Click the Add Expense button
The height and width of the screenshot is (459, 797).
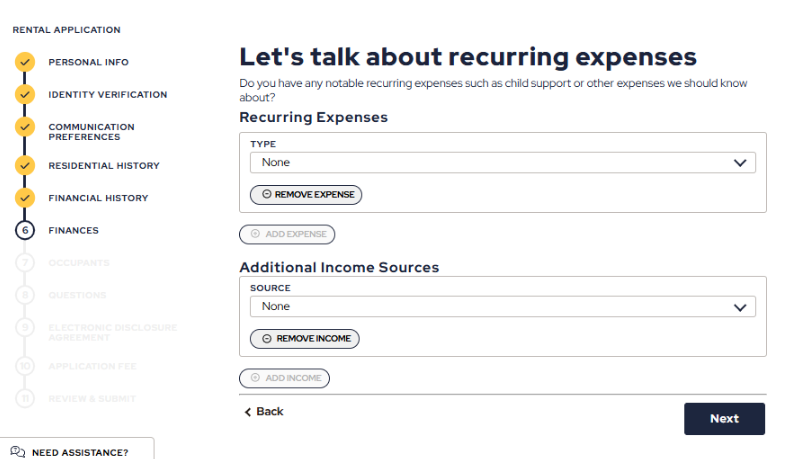[x=287, y=234]
